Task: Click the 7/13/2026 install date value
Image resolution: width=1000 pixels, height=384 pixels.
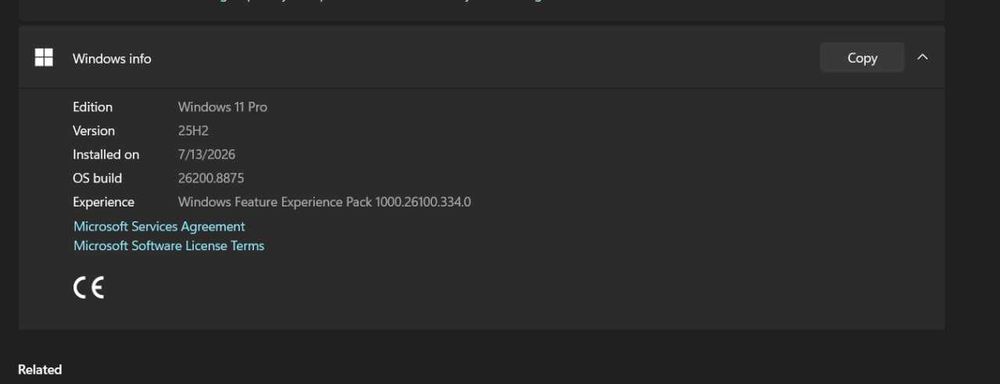Action: pos(207,154)
